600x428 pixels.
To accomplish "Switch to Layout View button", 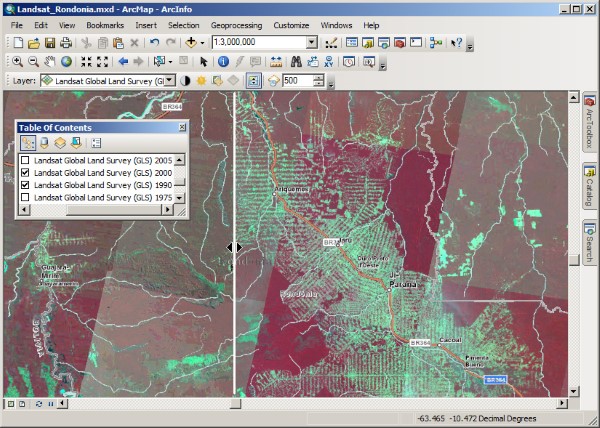I will 22,404.
